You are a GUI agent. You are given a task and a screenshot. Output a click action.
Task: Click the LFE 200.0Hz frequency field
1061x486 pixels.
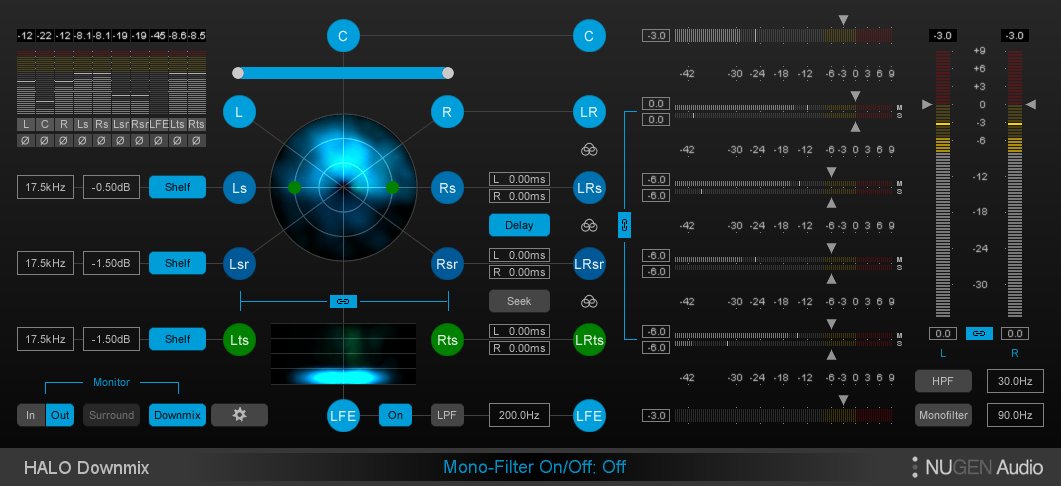pos(519,415)
